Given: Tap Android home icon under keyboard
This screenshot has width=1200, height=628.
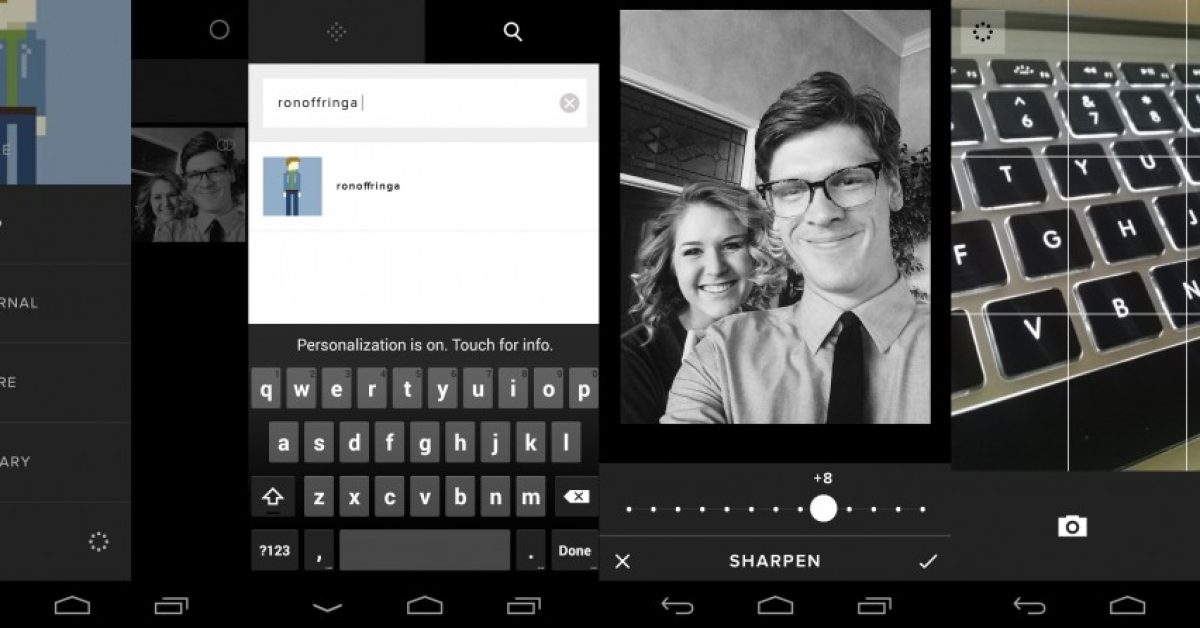Looking at the screenshot, I should [x=424, y=605].
